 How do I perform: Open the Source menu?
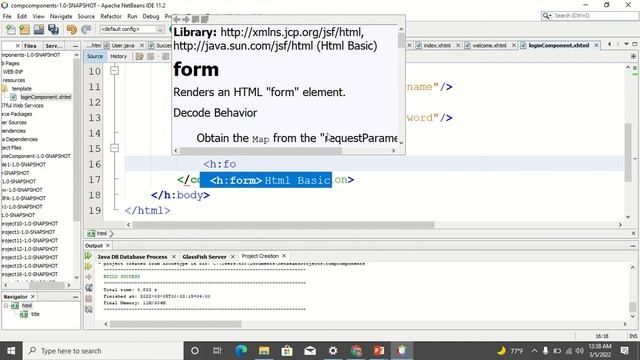point(86,16)
